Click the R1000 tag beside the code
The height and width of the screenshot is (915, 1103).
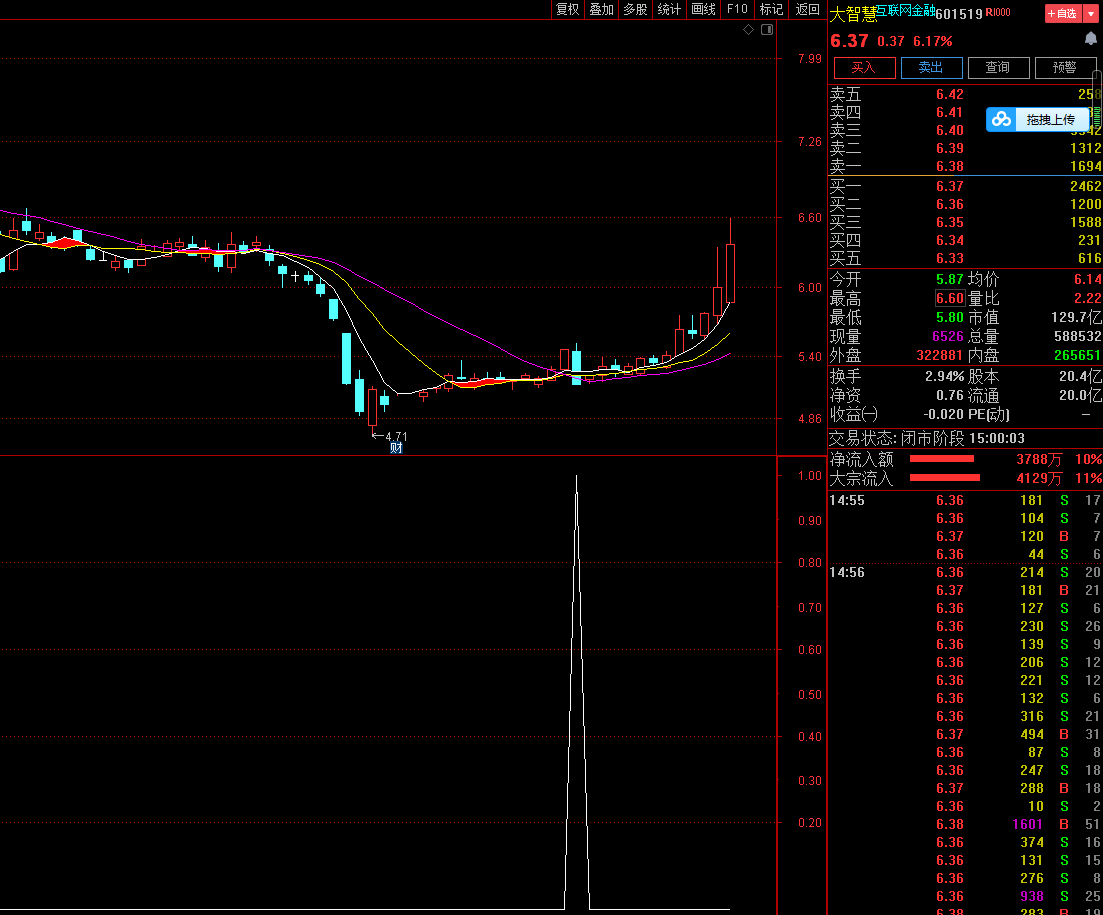(x=997, y=12)
